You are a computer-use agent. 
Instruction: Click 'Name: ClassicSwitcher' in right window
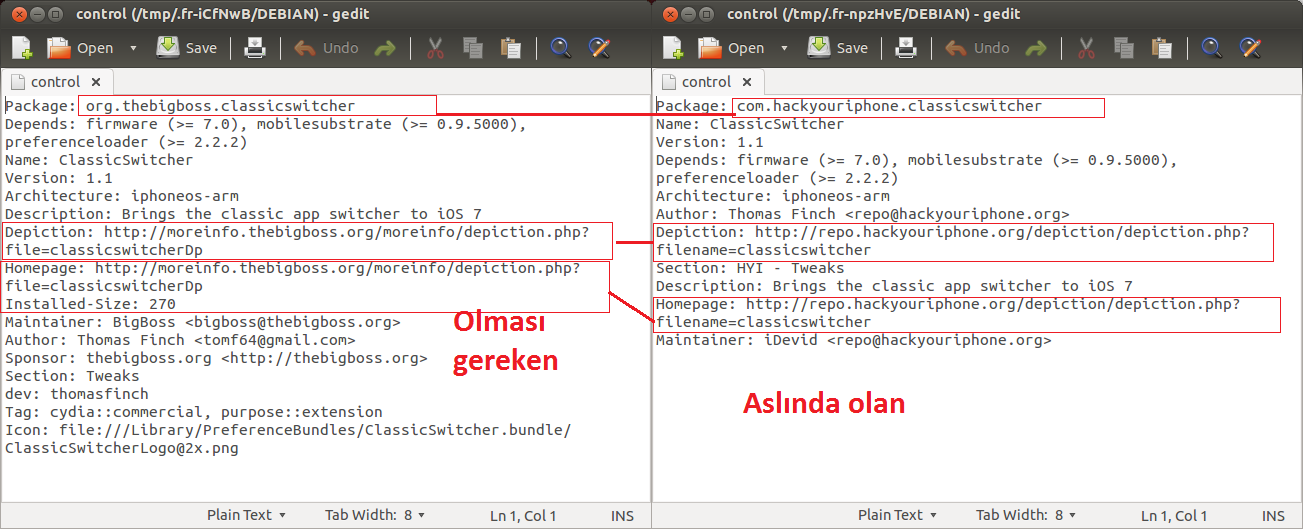[x=750, y=124]
